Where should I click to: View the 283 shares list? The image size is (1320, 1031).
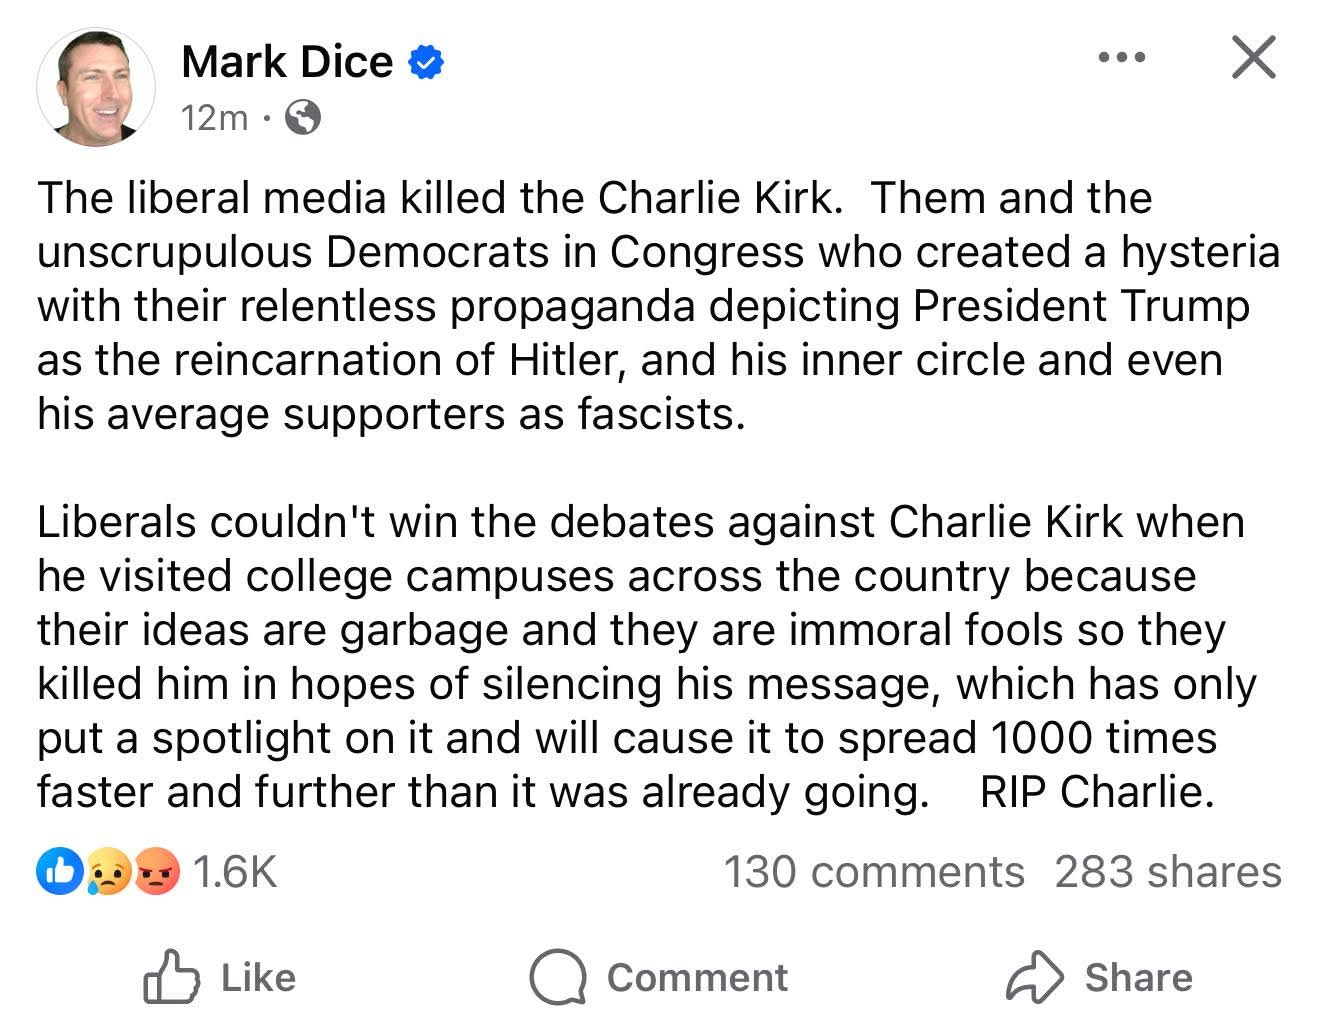[x=1167, y=871]
